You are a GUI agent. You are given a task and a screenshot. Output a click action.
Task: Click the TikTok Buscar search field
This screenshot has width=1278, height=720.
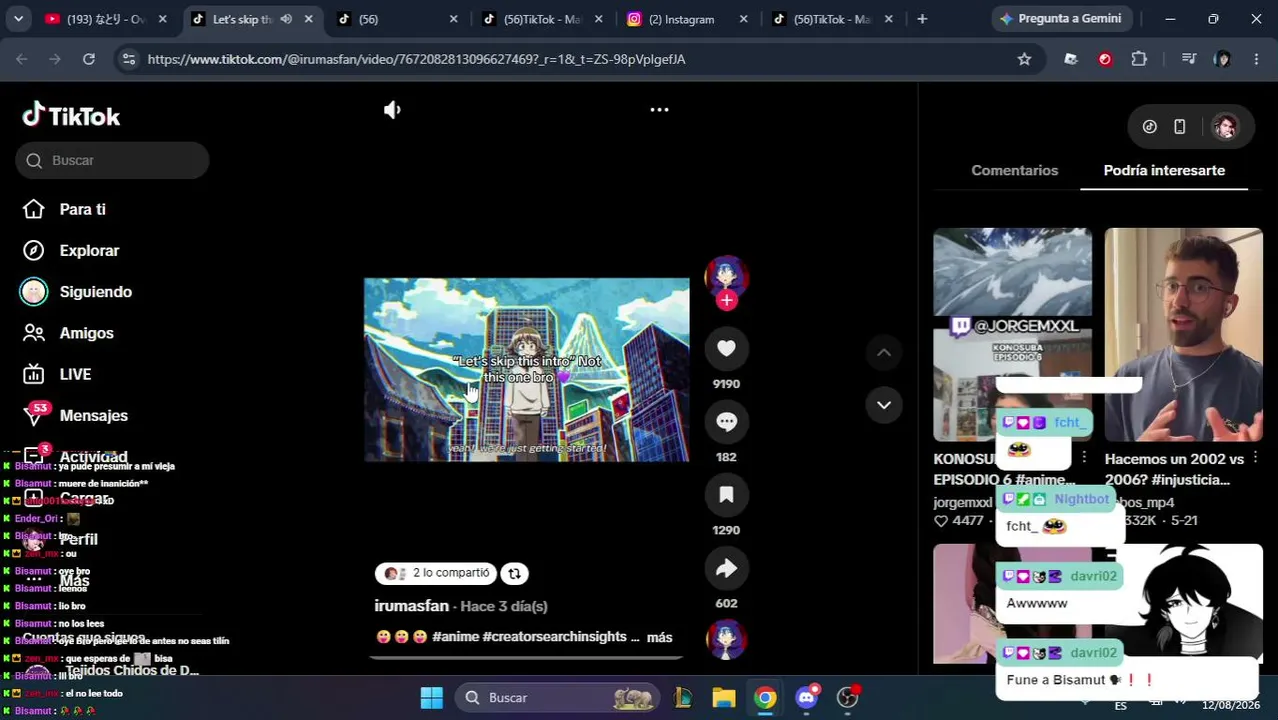[x=112, y=160]
